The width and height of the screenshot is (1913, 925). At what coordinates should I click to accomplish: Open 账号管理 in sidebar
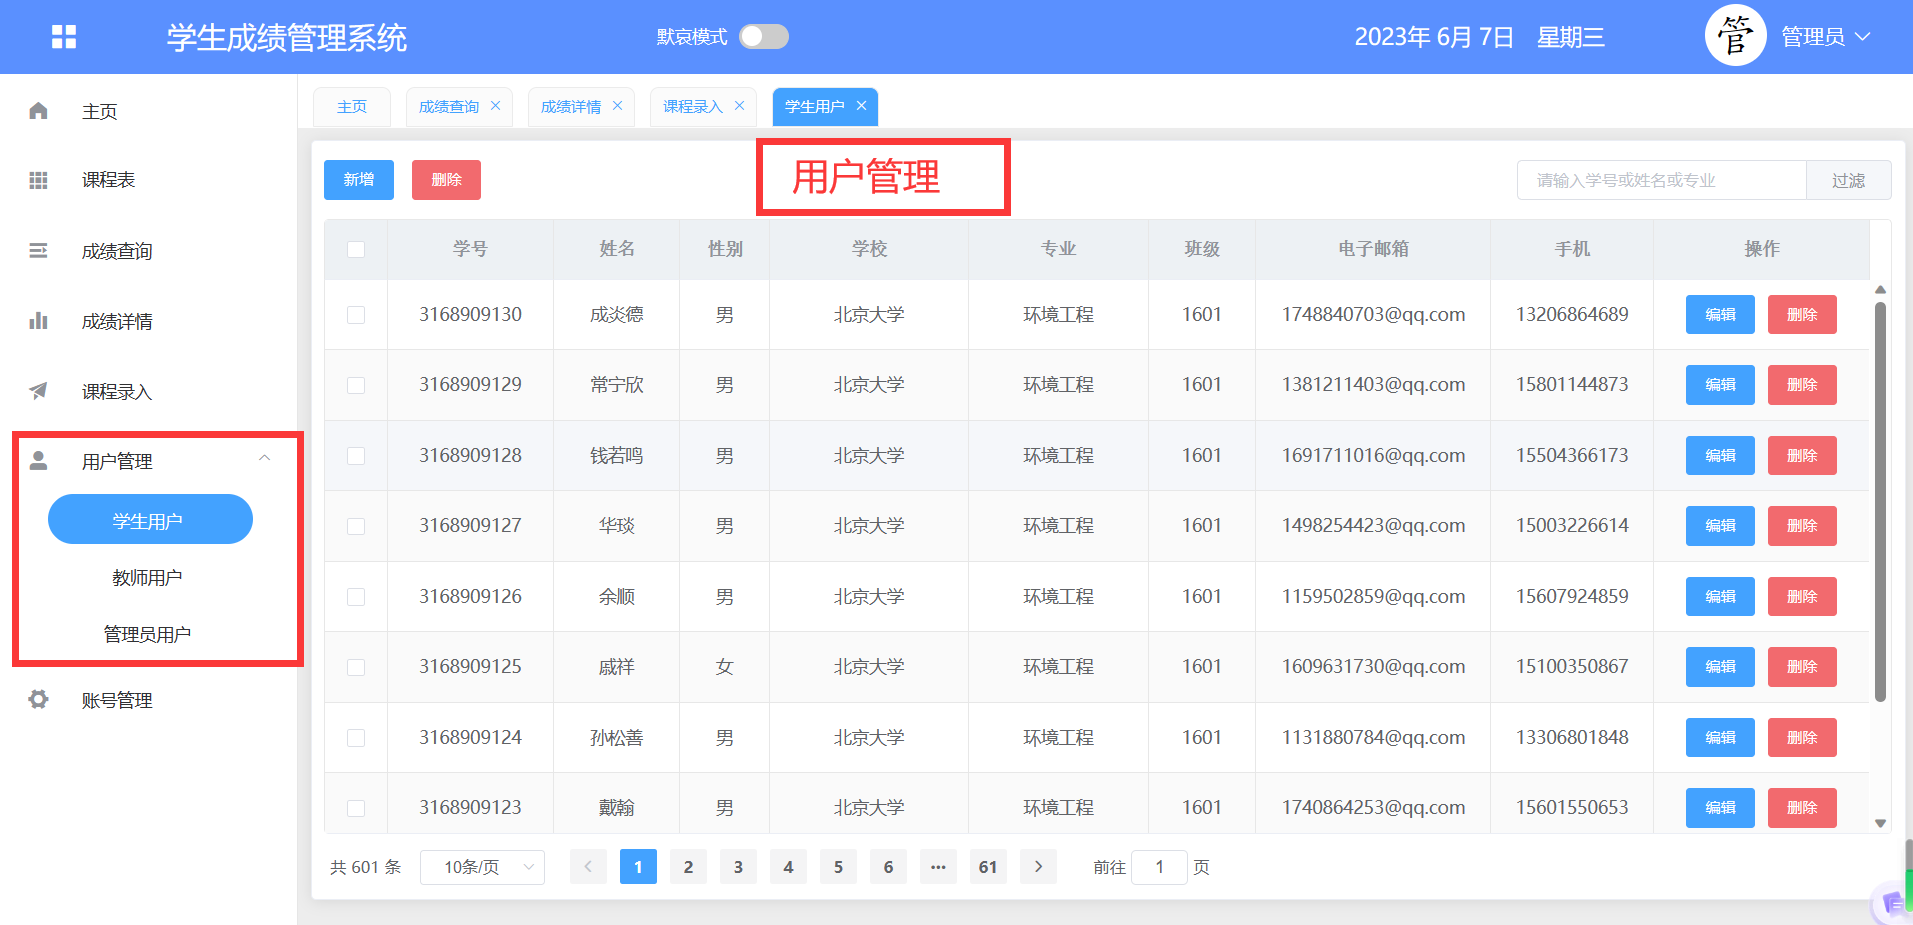click(x=117, y=700)
